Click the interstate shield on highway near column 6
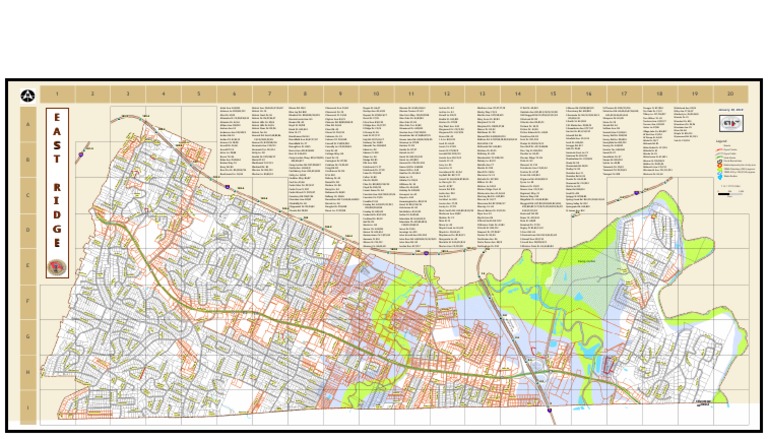The width and height of the screenshot is (768, 439). pos(228,187)
